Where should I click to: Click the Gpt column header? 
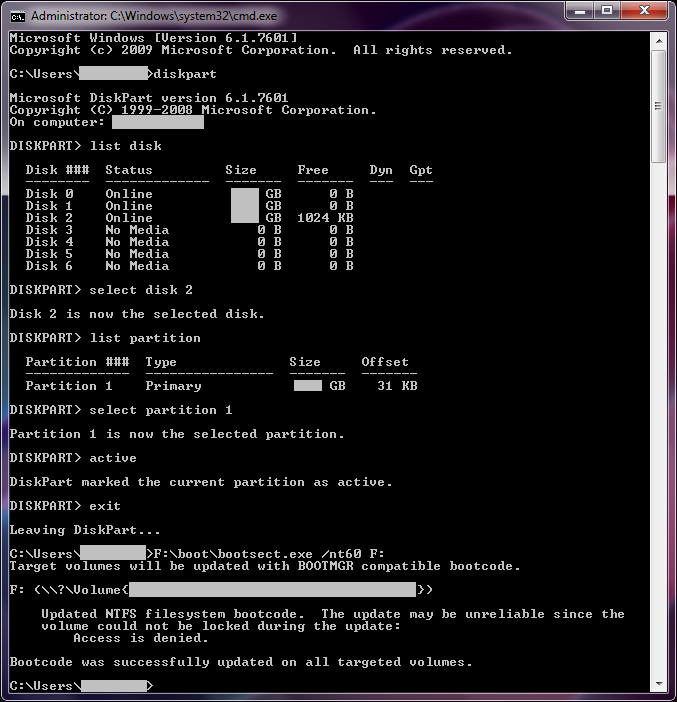point(421,170)
